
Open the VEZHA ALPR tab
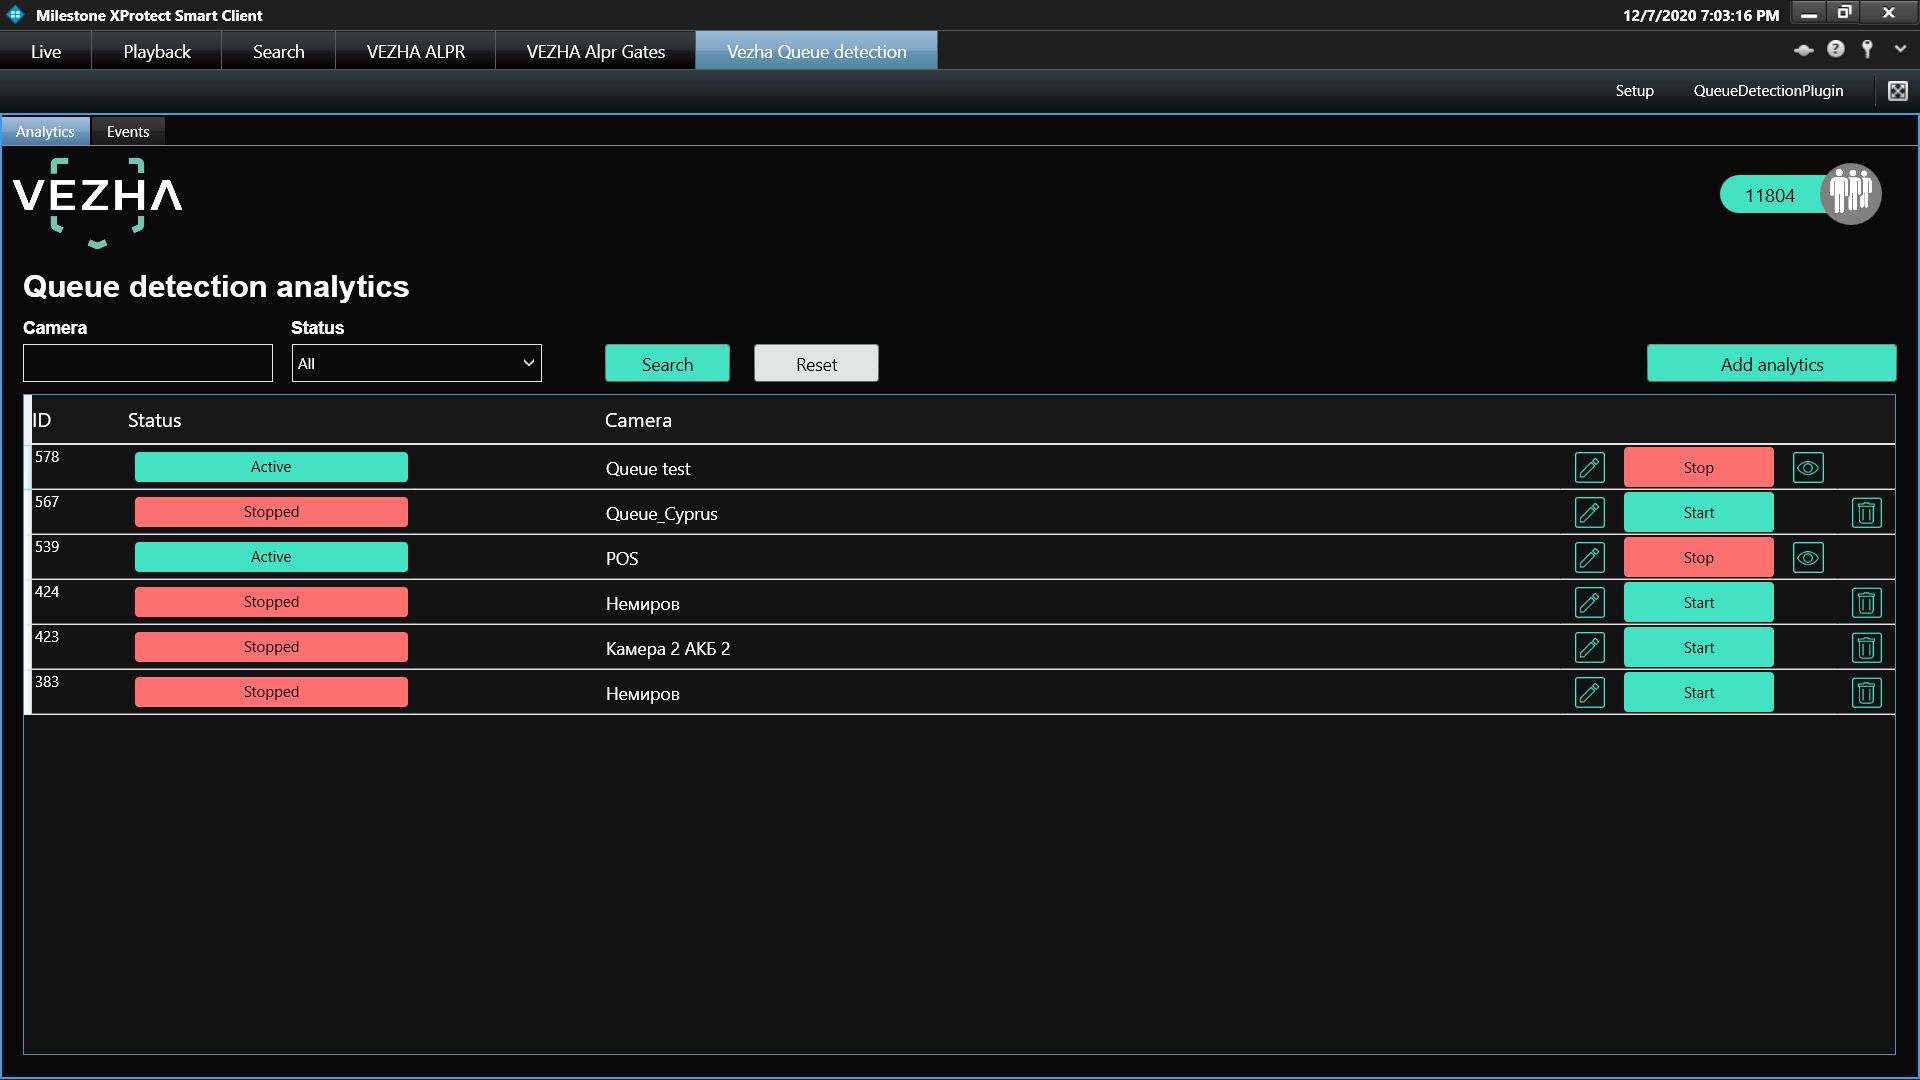click(x=416, y=51)
